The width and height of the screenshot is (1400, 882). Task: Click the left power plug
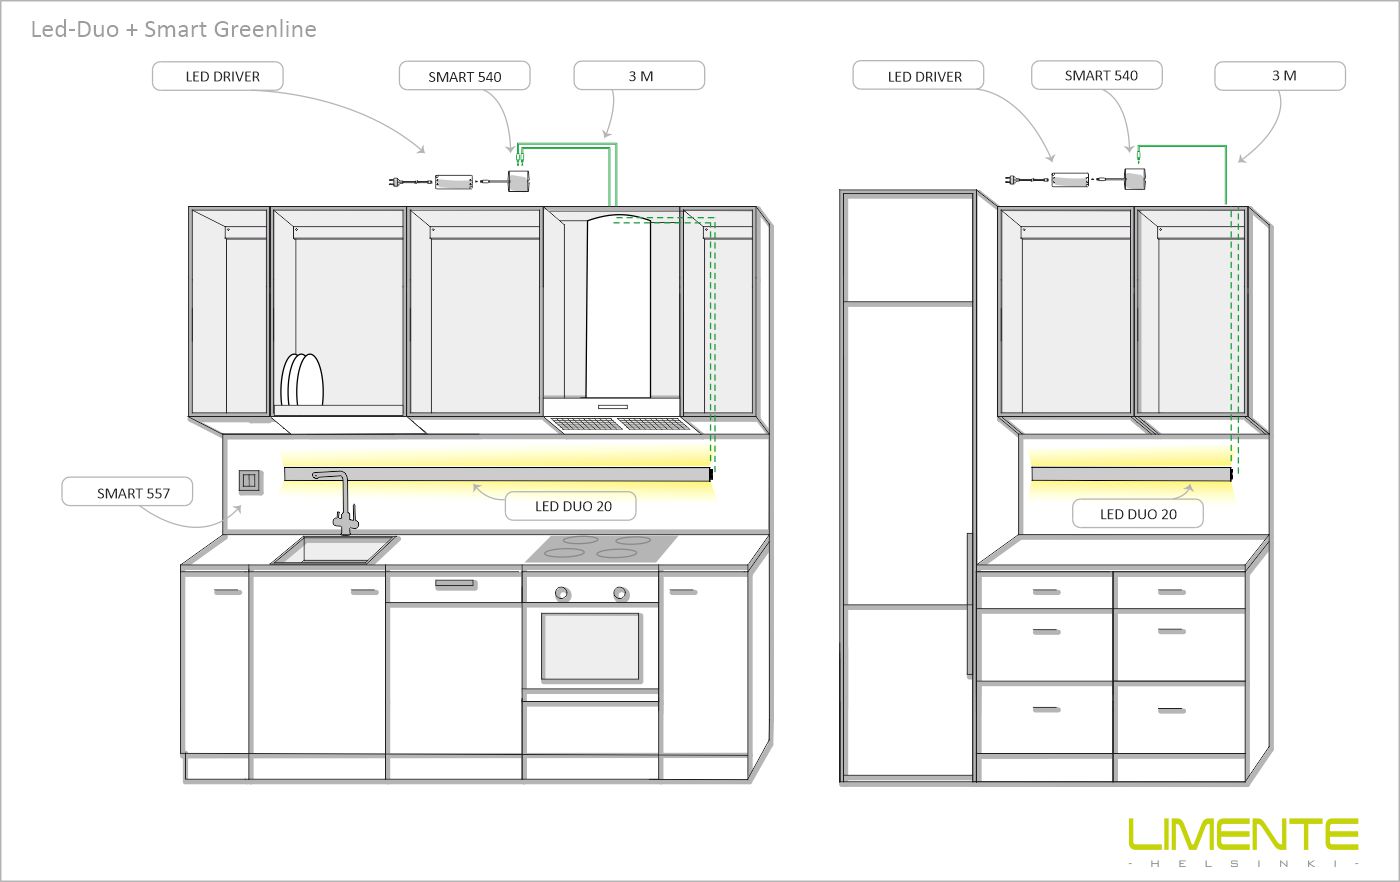(x=396, y=182)
